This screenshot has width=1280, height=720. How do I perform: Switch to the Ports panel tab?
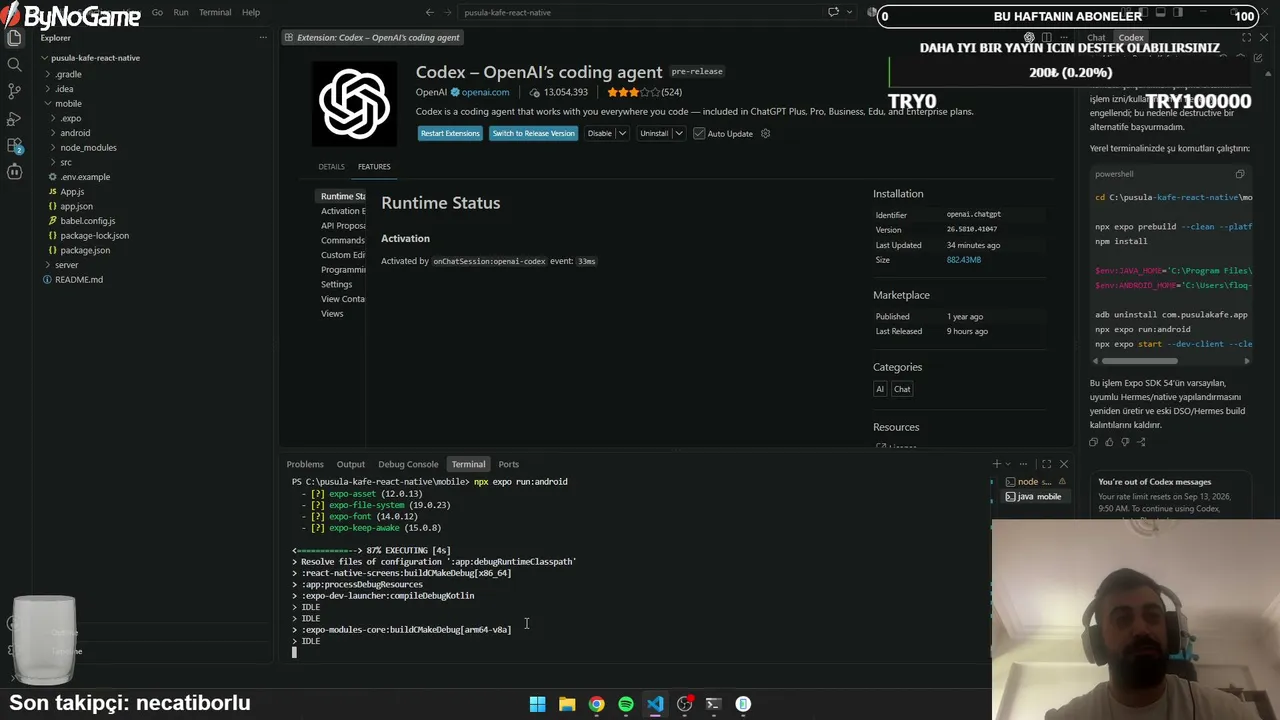(x=509, y=464)
